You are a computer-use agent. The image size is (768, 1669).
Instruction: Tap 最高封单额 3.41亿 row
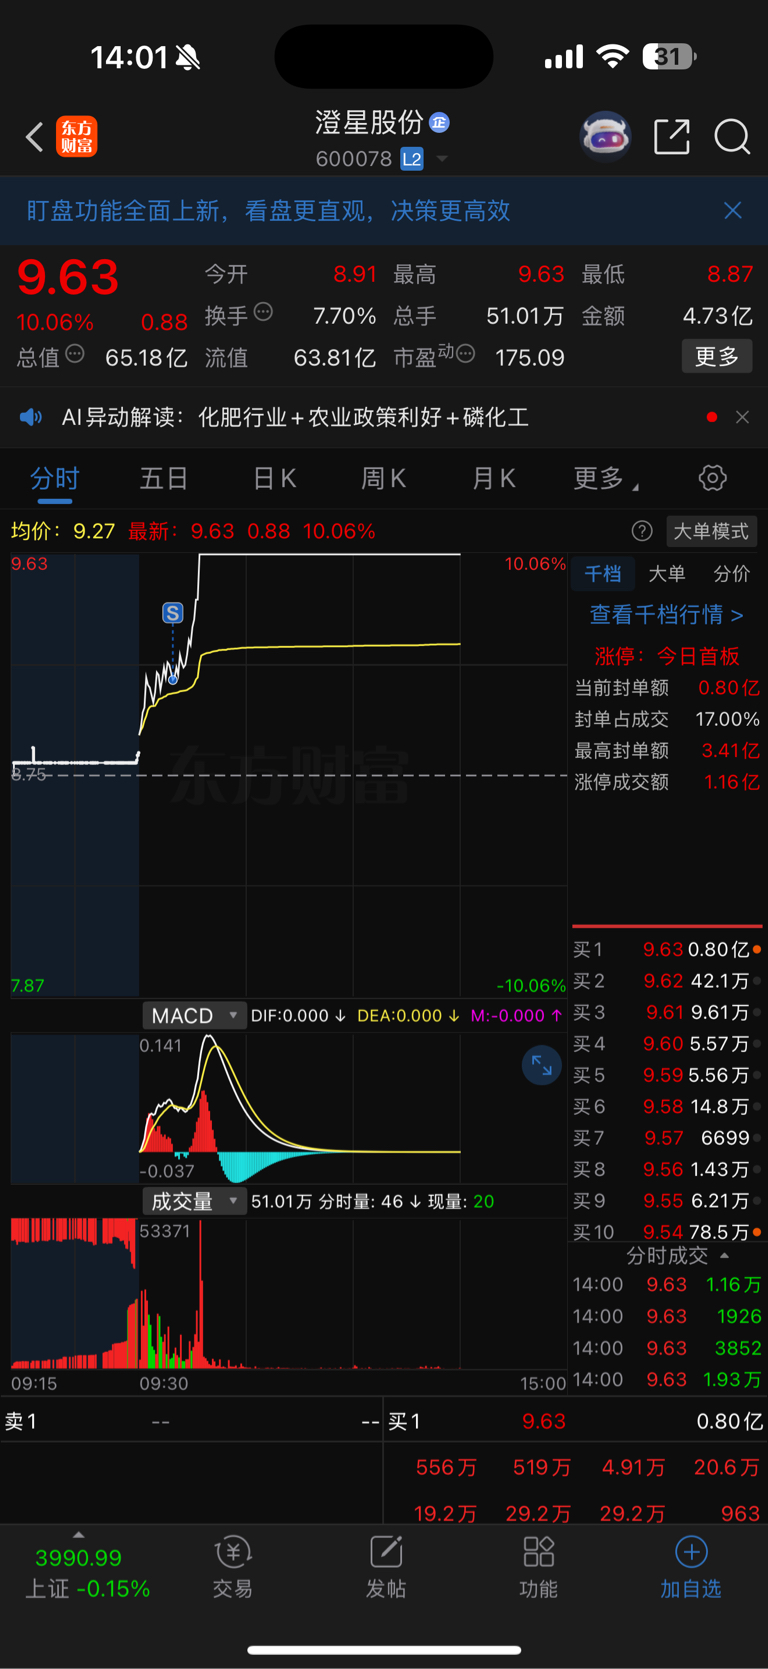[x=667, y=751]
